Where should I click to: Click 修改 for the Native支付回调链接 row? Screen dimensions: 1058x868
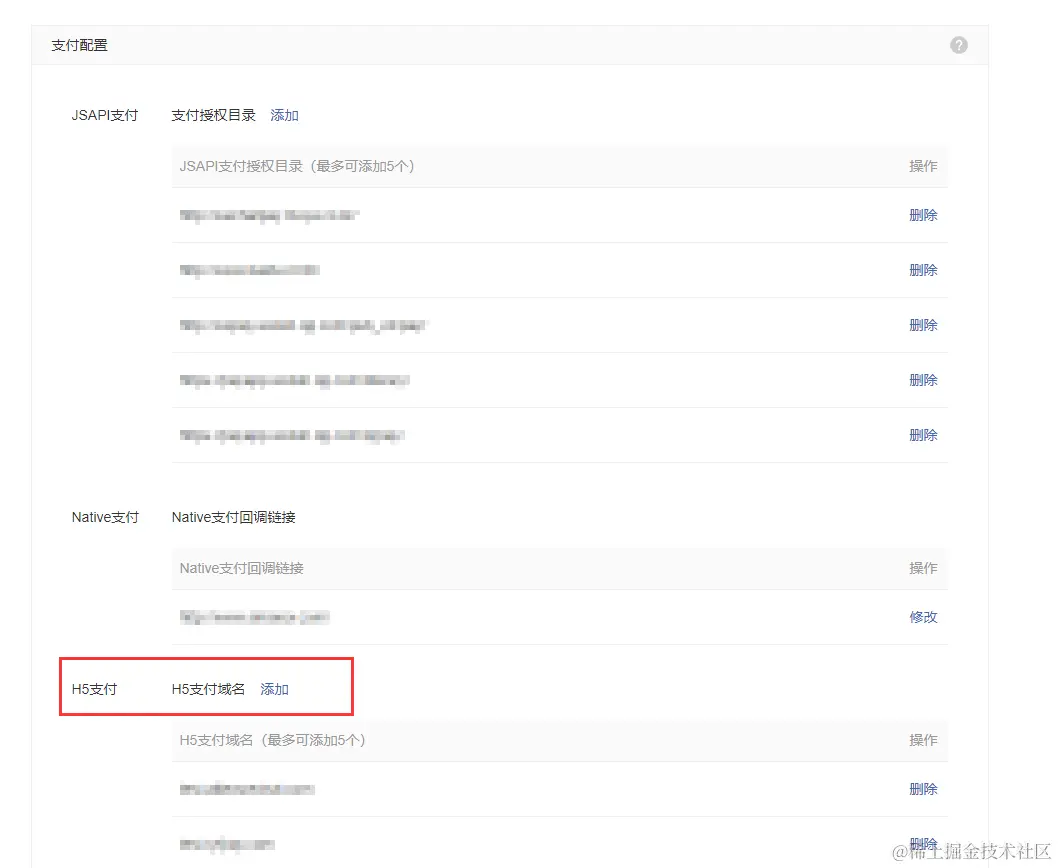[923, 617]
